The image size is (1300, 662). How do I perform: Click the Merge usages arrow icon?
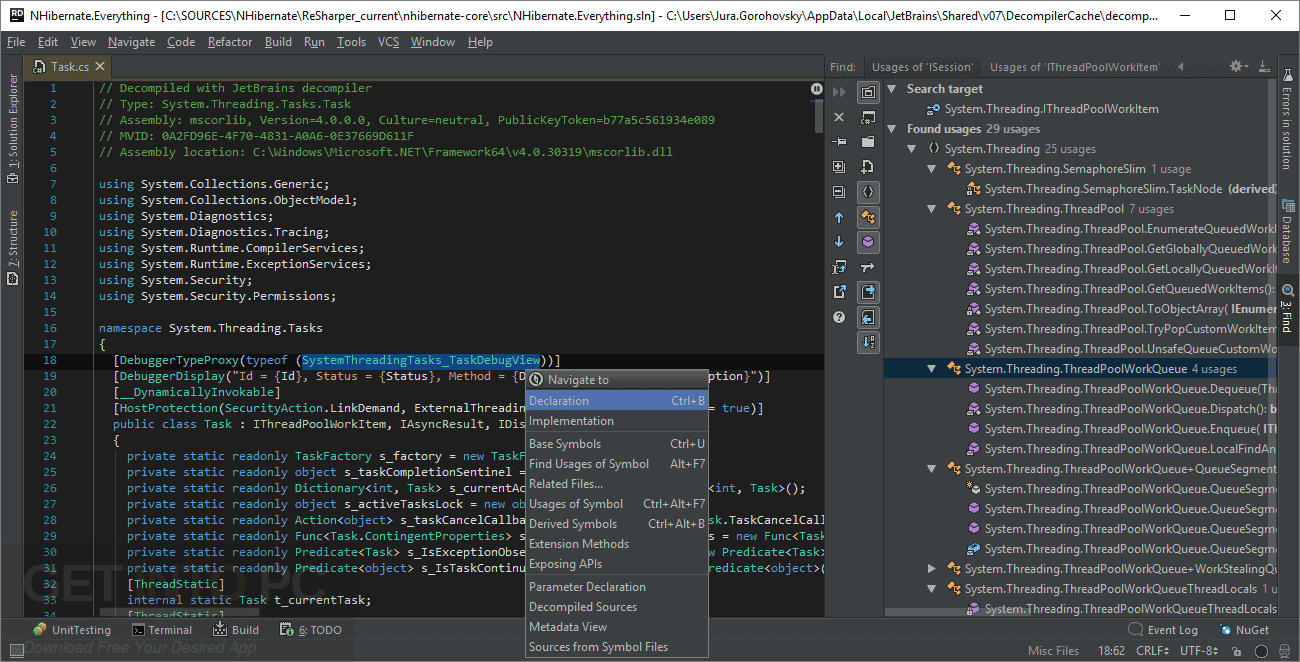point(868,267)
